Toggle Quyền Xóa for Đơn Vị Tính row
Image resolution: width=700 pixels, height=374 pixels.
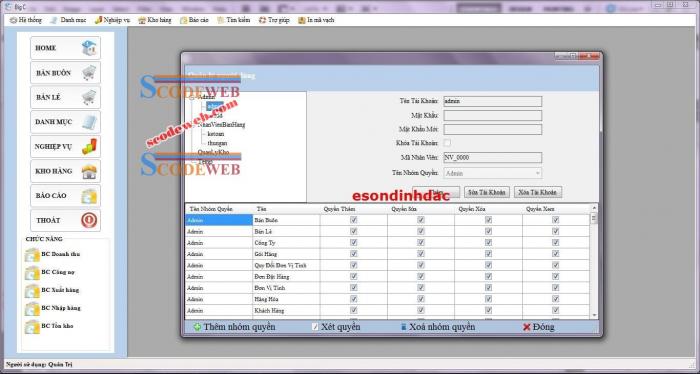tap(488, 288)
